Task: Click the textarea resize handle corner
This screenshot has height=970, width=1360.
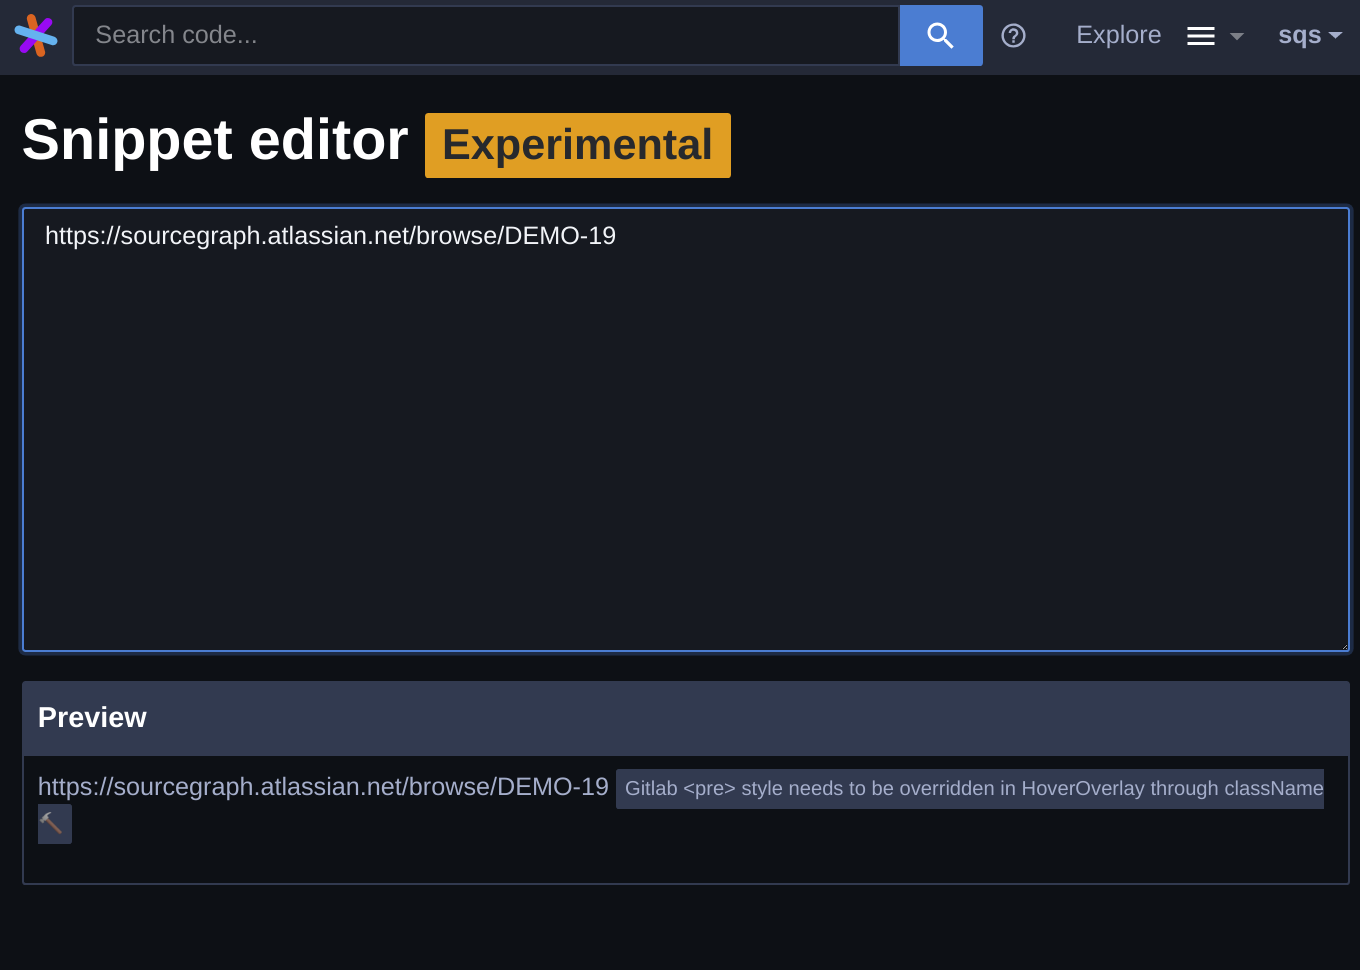Action: point(1344,646)
